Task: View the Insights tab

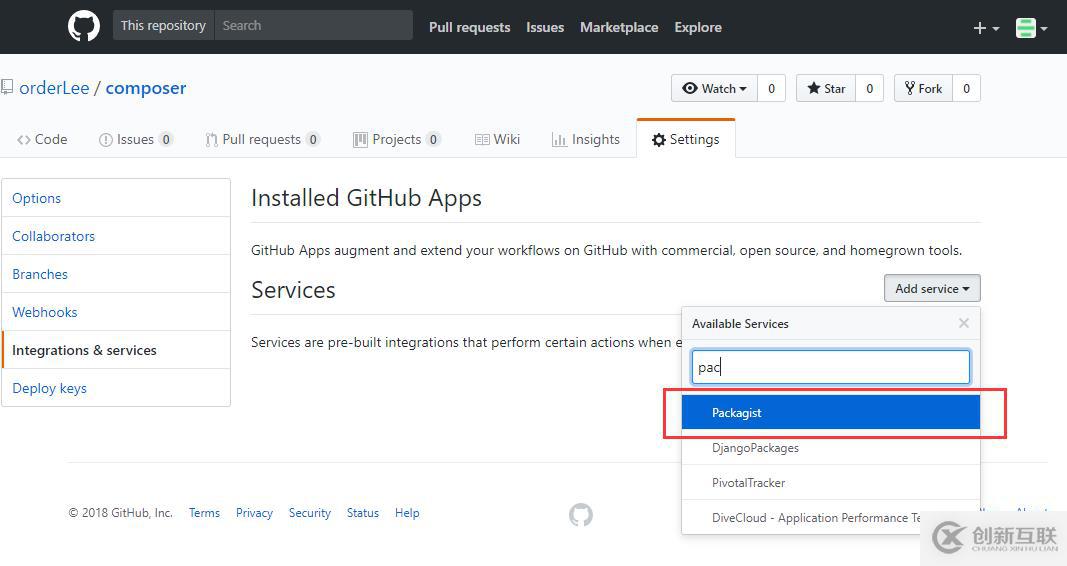Action: tap(586, 139)
